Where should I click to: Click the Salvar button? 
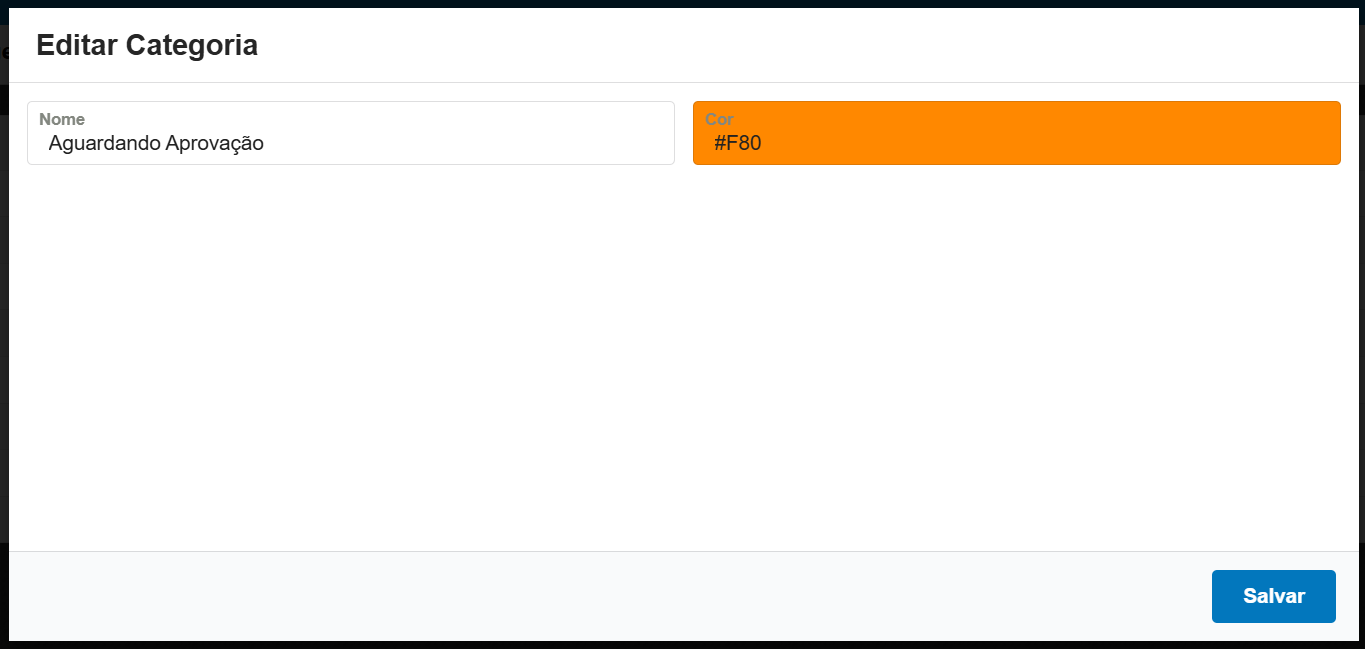1273,596
